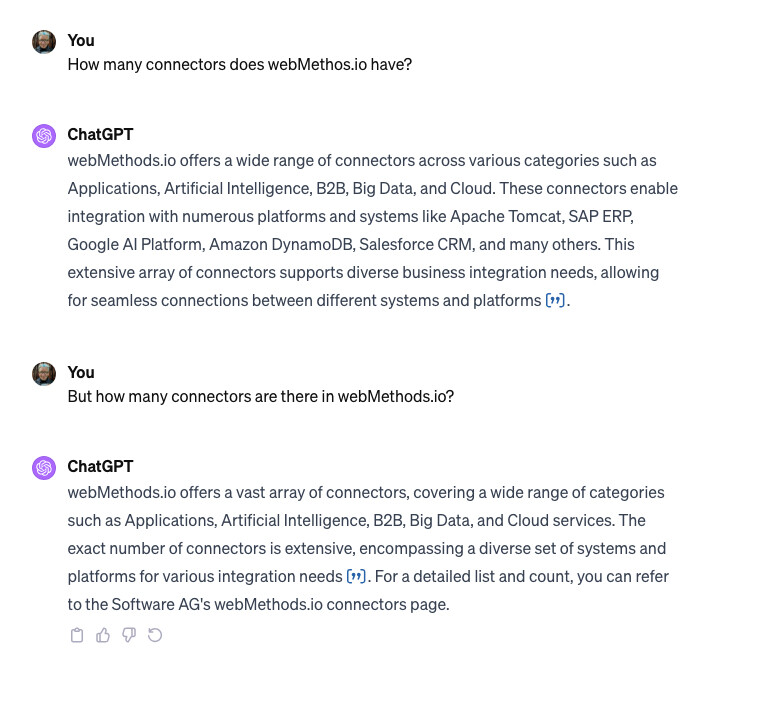Click the message 'But how many connectors are there'
The width and height of the screenshot is (762, 726).
[x=260, y=396]
